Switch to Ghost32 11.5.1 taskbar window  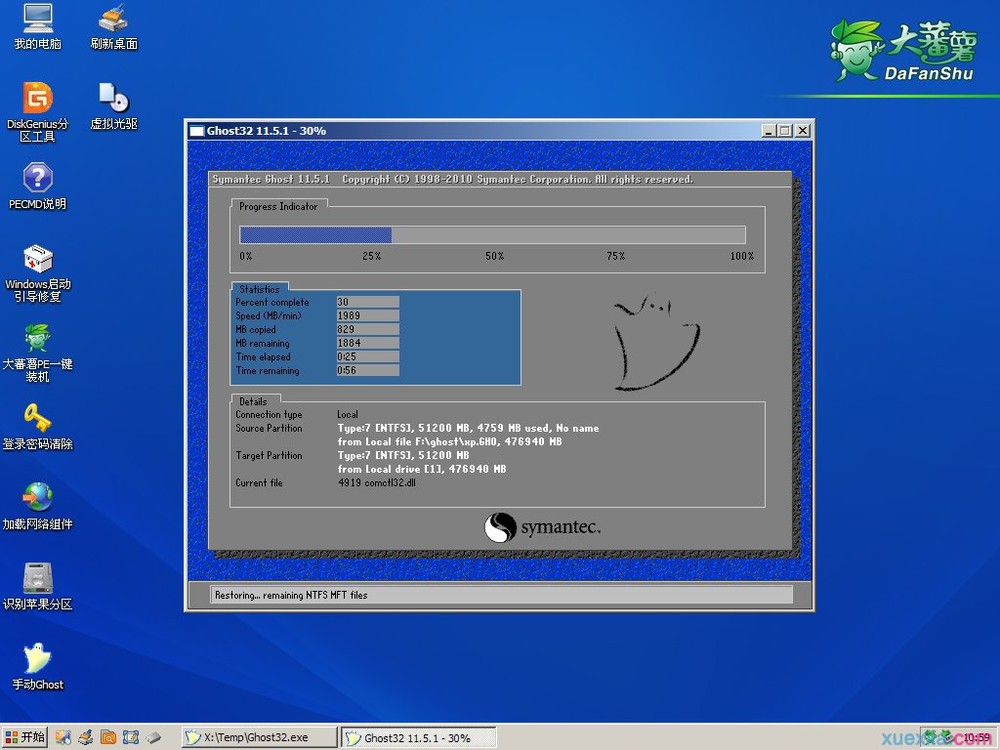click(x=417, y=737)
